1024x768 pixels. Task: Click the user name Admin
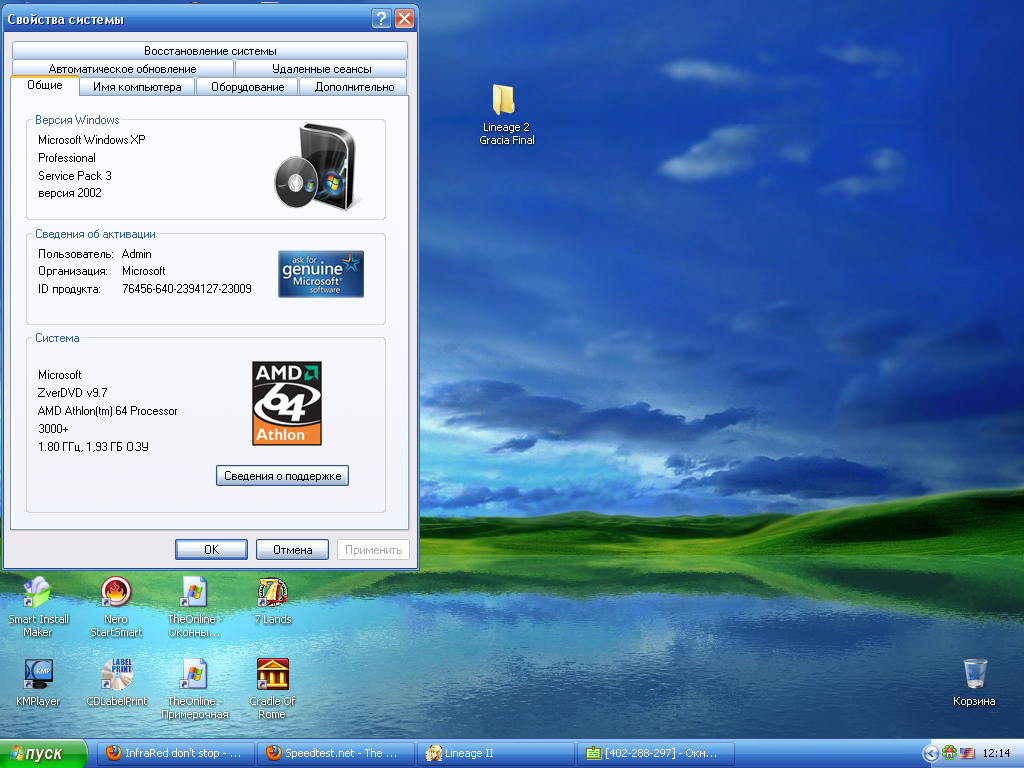pos(136,254)
